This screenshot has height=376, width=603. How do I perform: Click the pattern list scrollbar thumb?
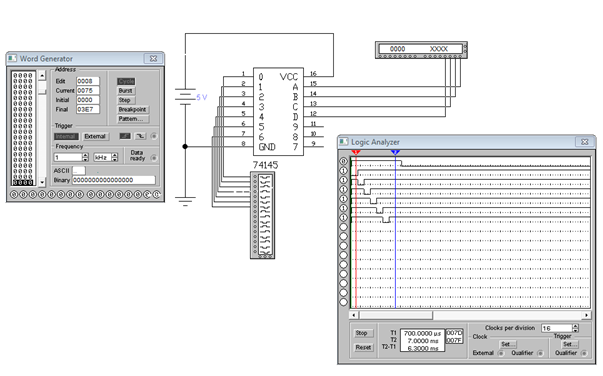pos(42,92)
